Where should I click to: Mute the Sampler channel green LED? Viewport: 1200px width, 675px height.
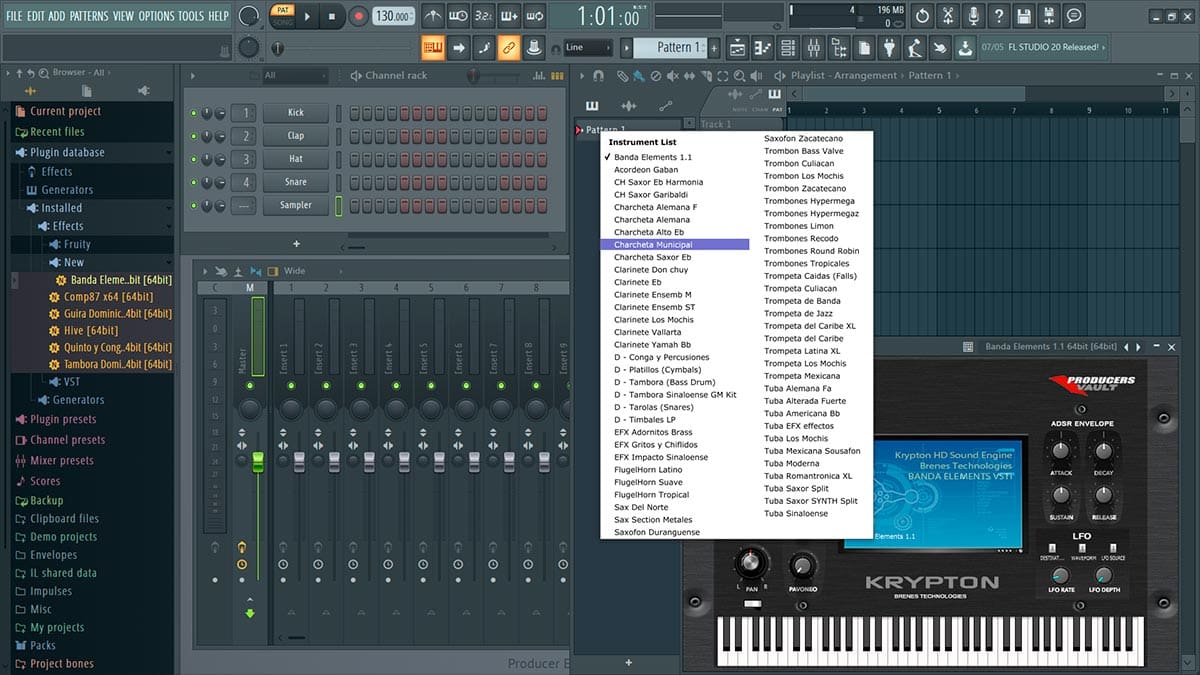point(194,205)
